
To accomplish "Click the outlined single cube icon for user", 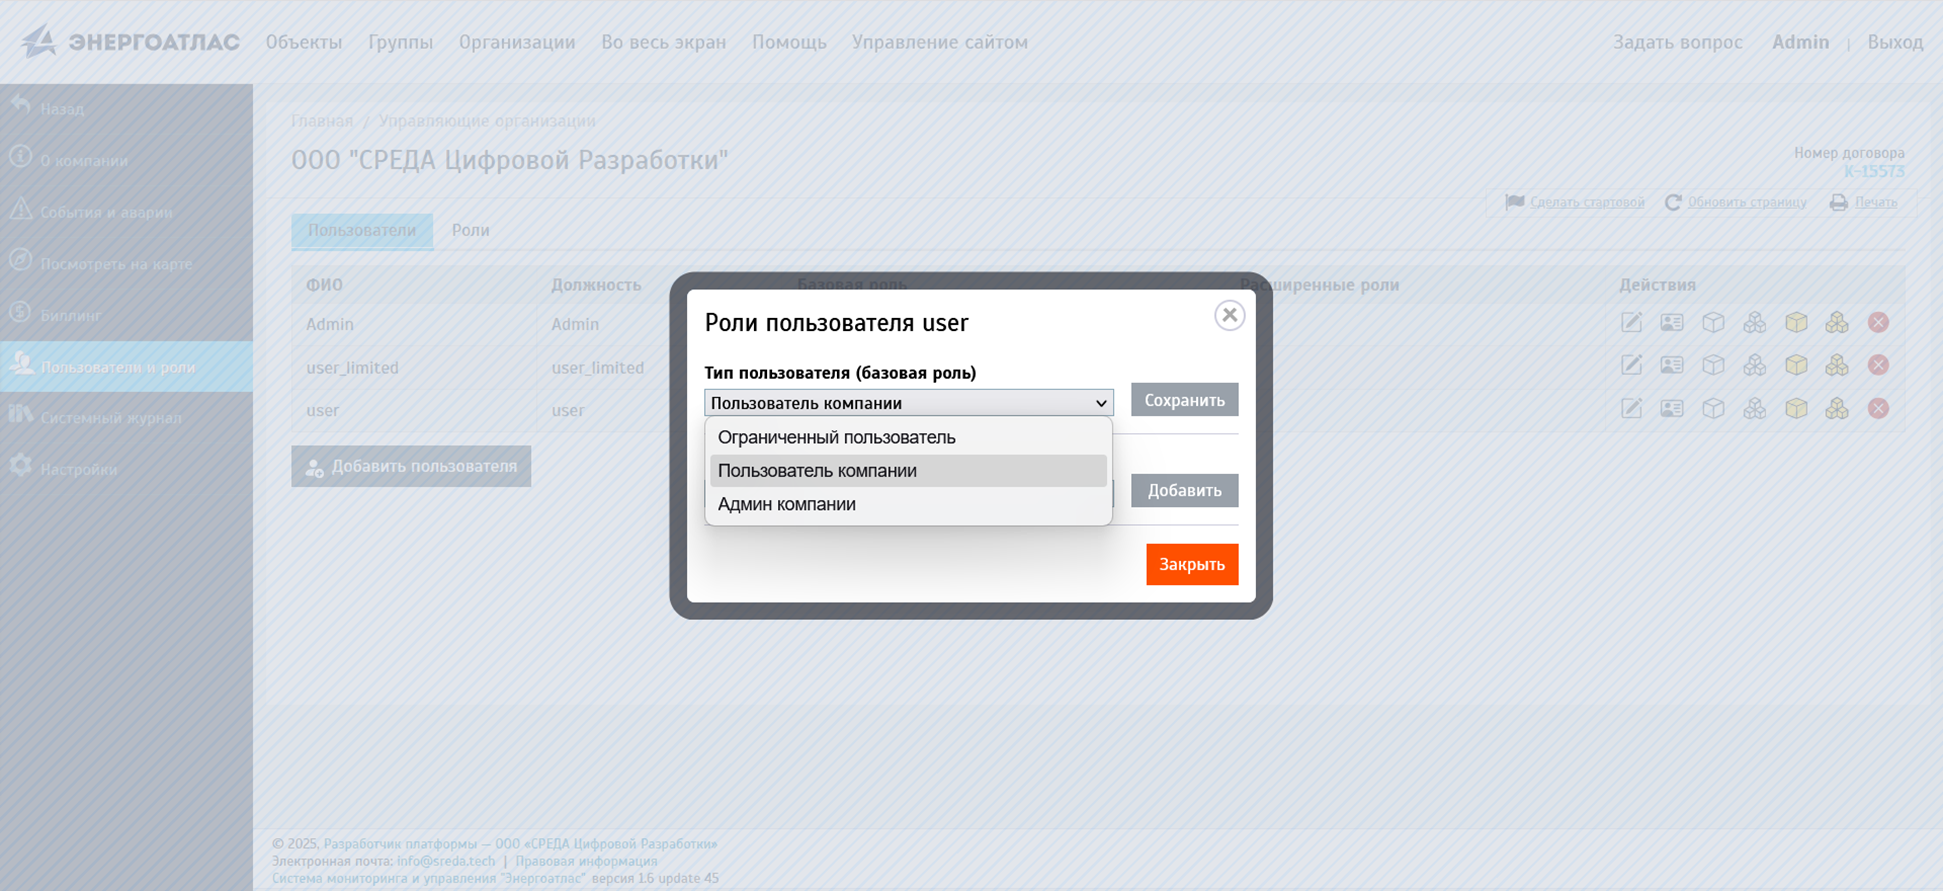I will 1713,409.
